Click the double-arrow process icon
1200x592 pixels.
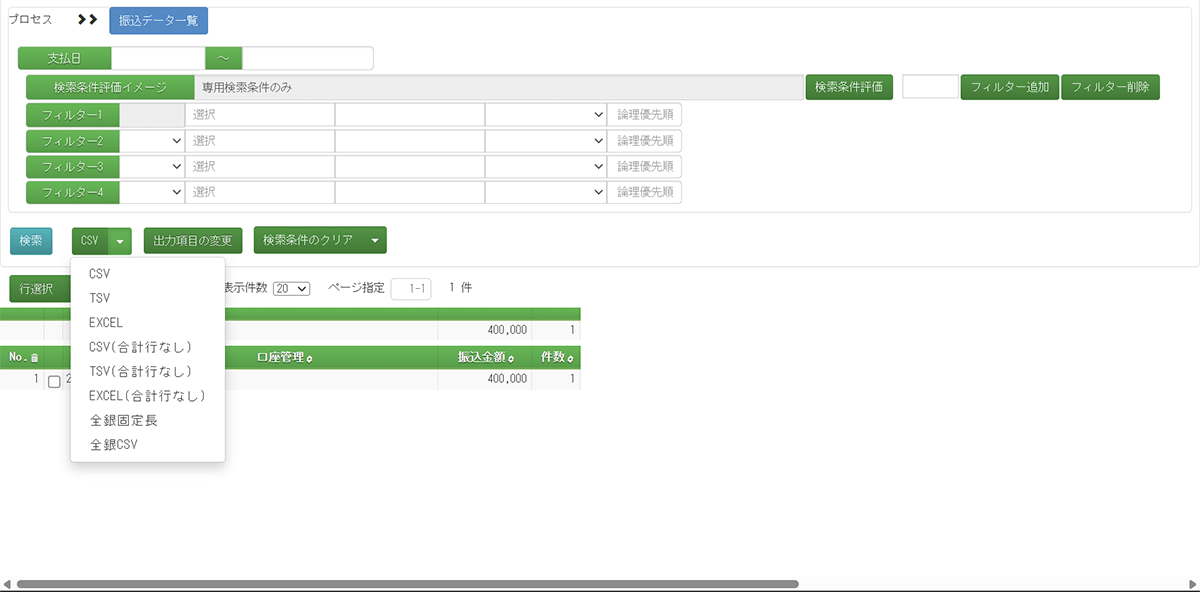click(x=87, y=20)
